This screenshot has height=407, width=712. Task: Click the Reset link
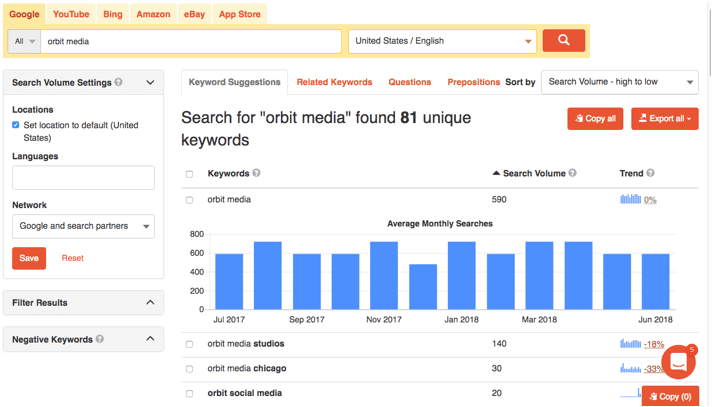73,258
